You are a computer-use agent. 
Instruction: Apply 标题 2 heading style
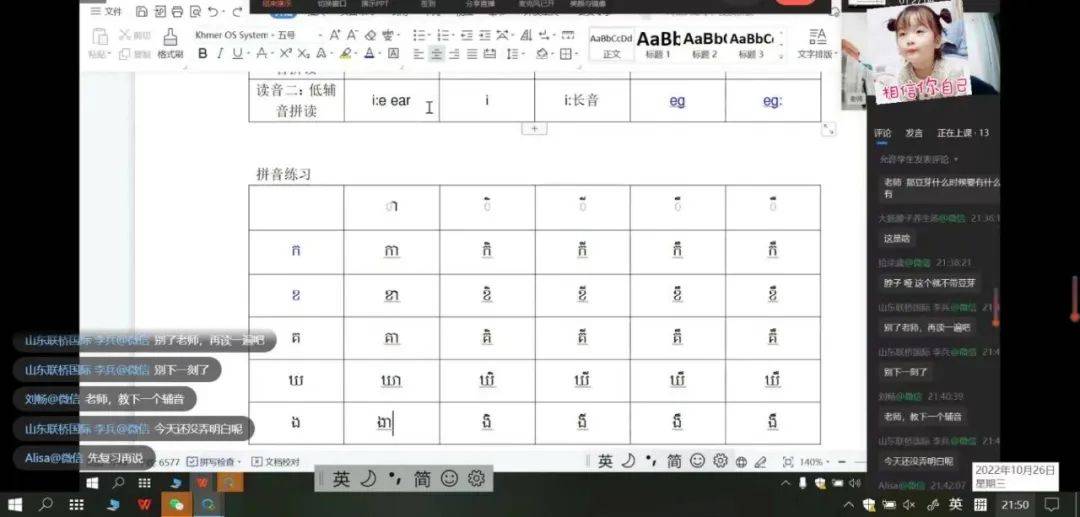(705, 45)
